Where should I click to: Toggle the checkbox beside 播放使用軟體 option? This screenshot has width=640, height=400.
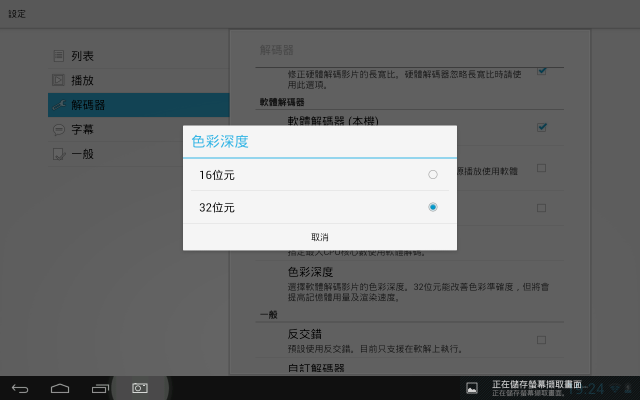pyautogui.click(x=541, y=168)
